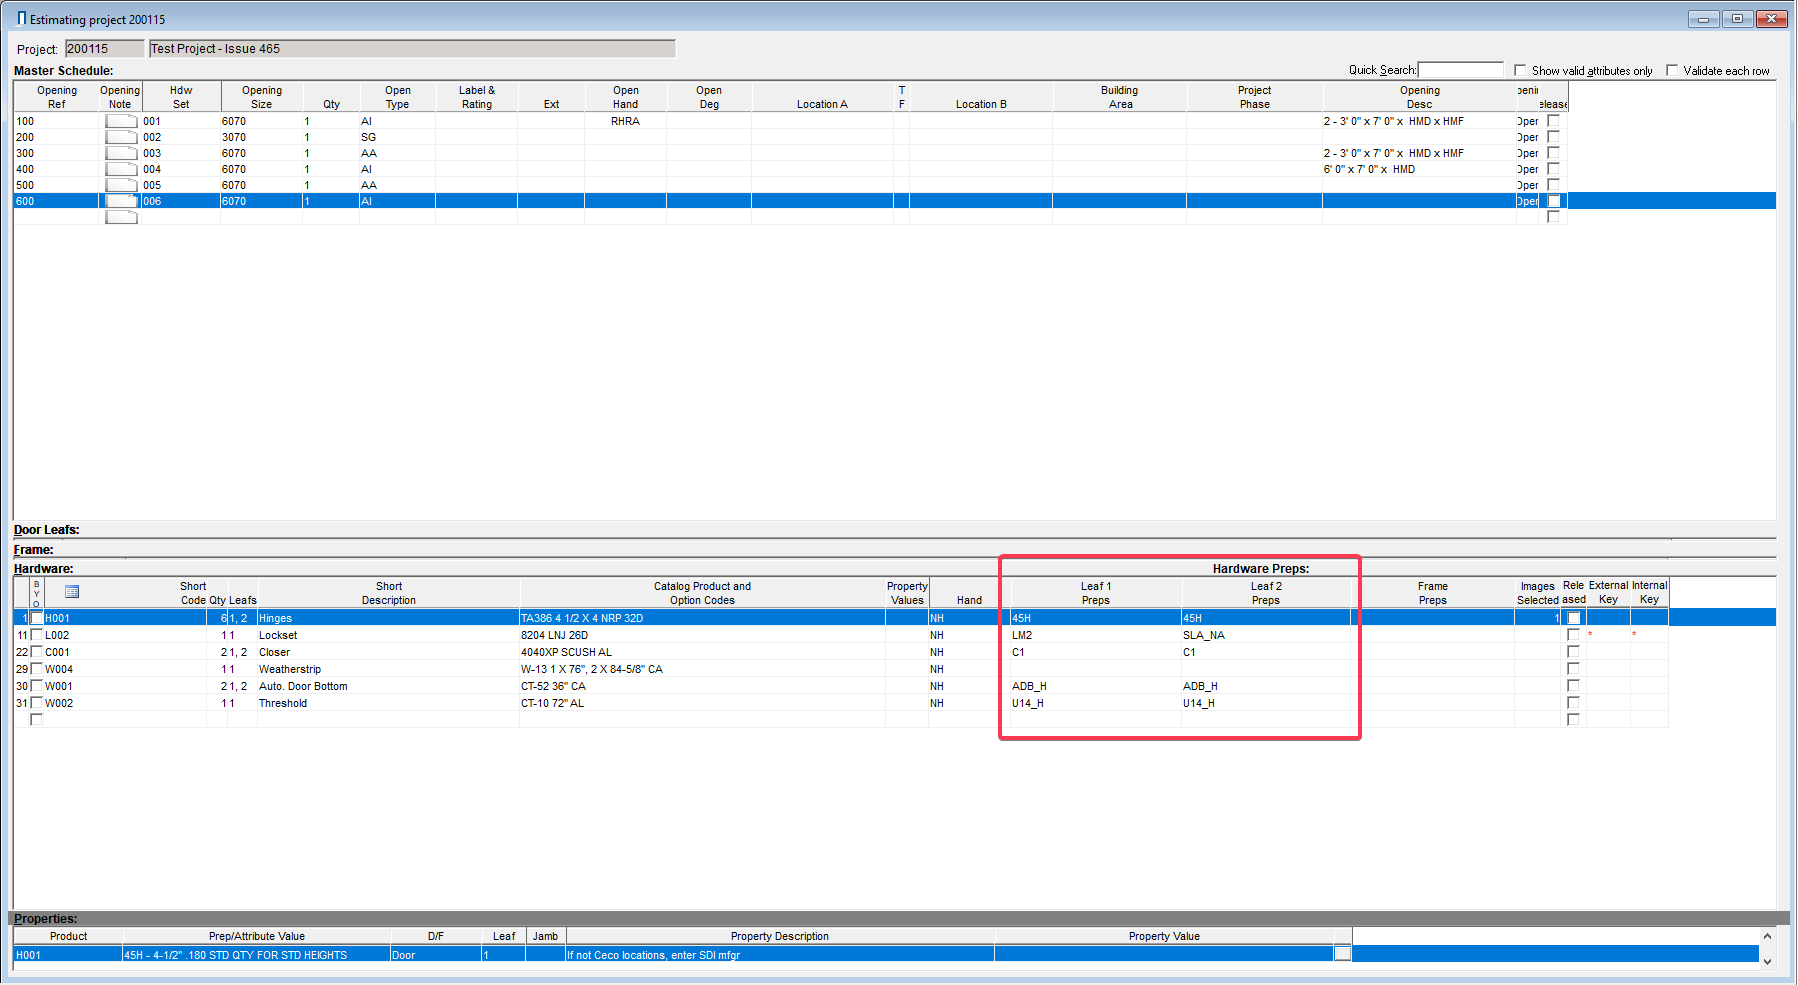
Task: Open the opening note for row 100
Action: (x=121, y=121)
